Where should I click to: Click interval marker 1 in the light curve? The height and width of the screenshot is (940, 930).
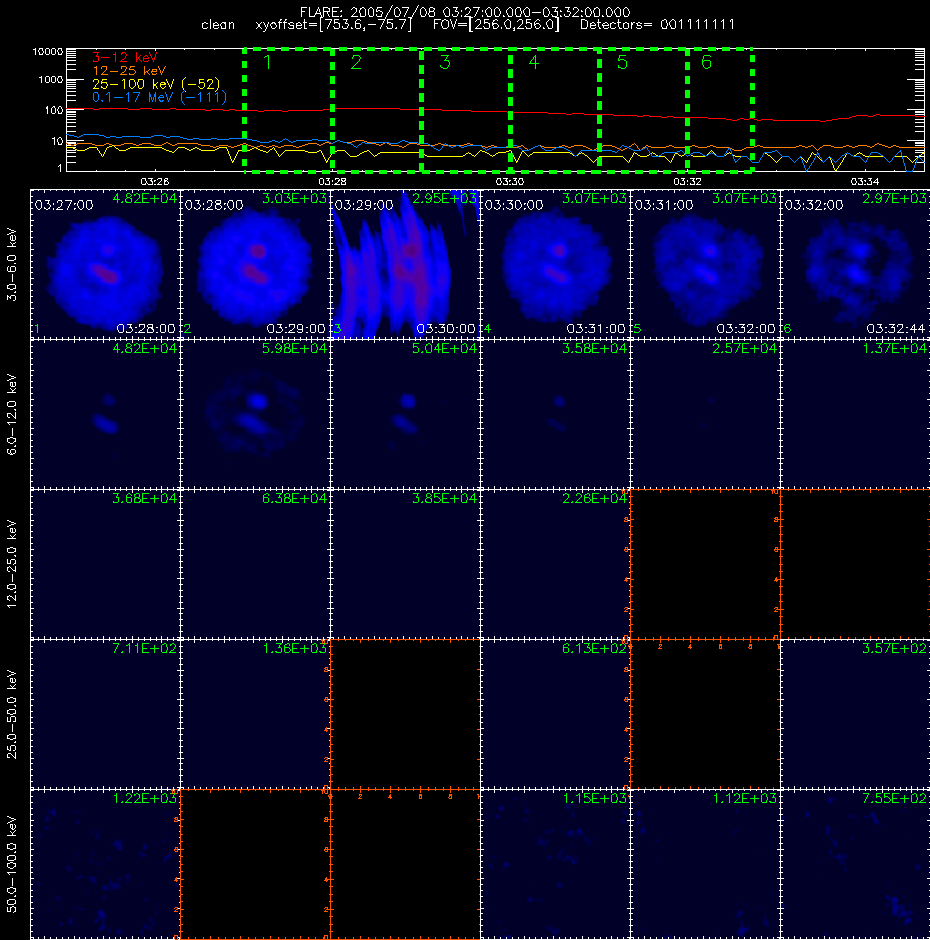click(267, 62)
